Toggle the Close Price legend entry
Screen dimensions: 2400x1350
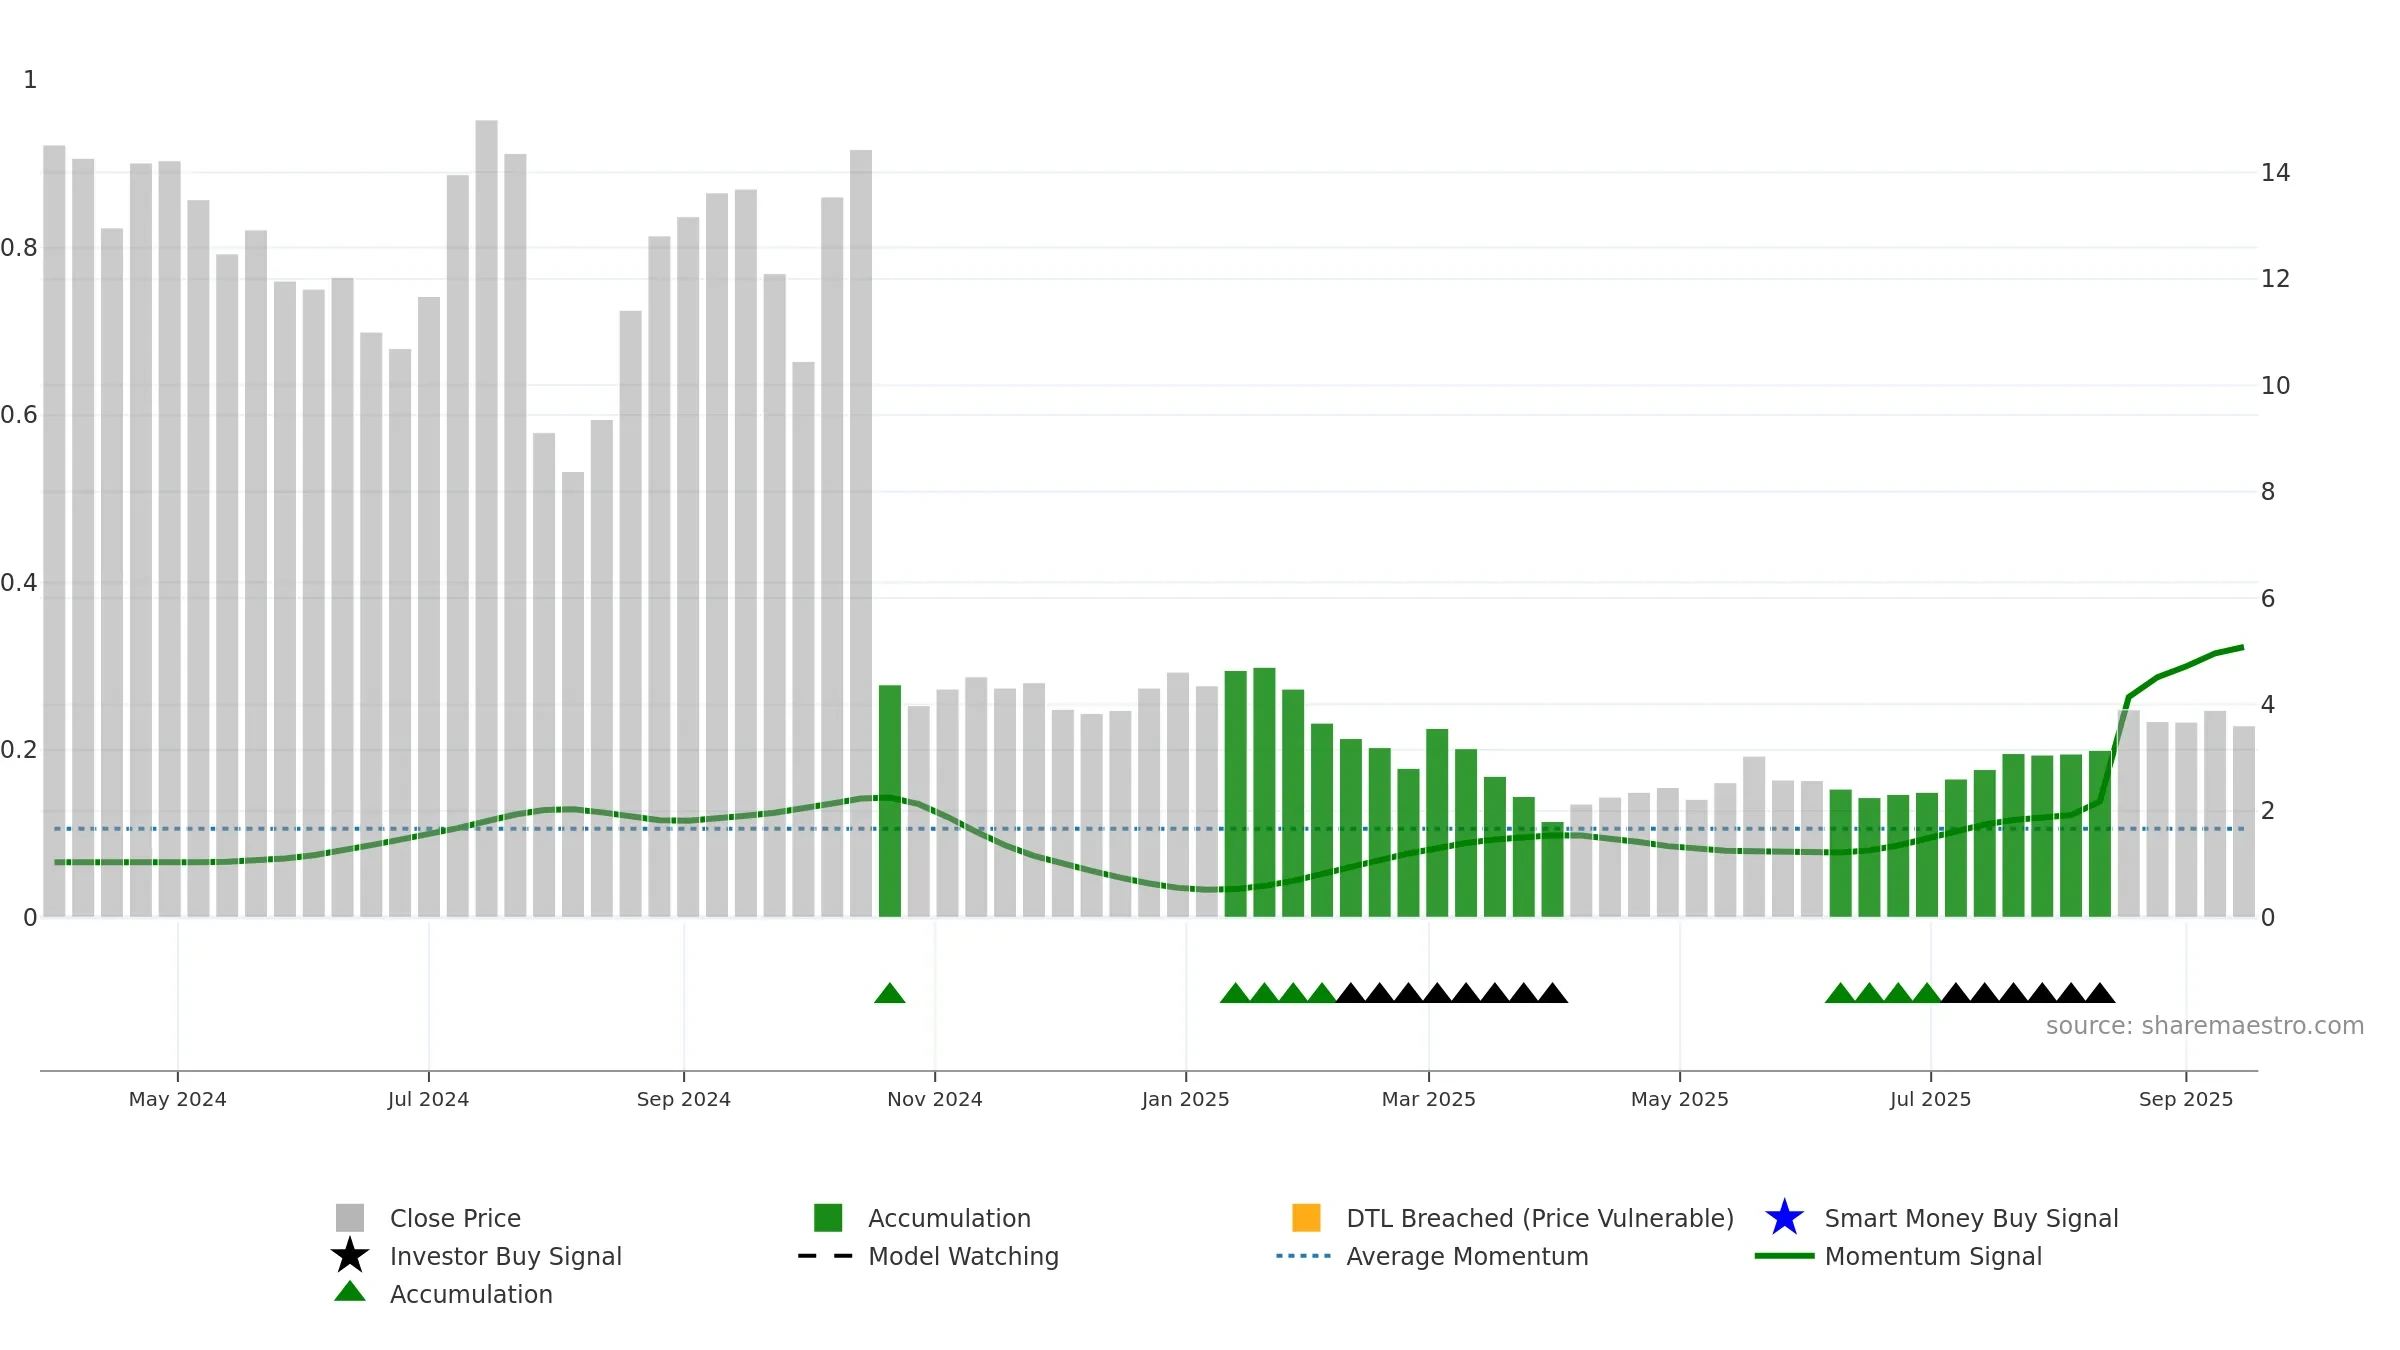tap(455, 1218)
